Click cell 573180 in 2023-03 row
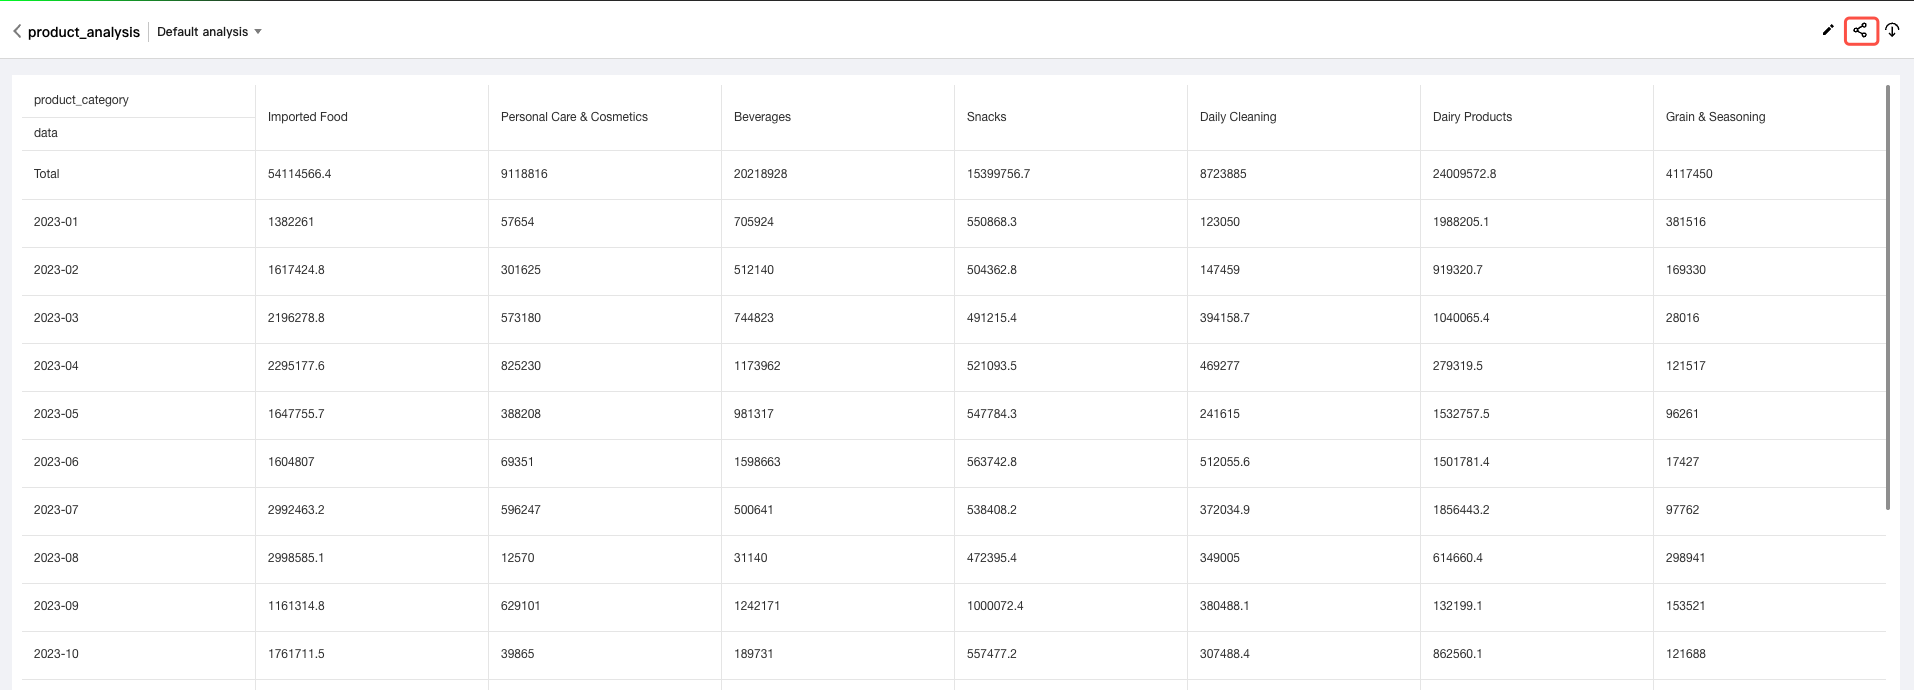1914x690 pixels. click(521, 318)
